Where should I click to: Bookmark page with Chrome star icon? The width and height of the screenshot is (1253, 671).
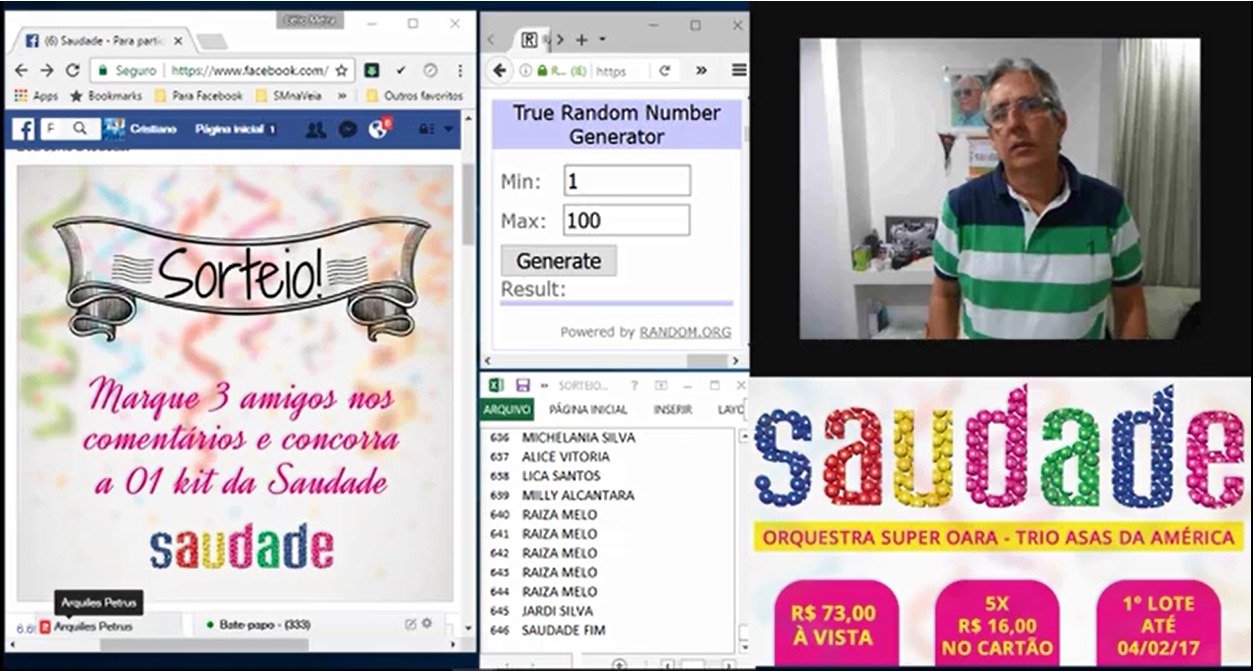click(342, 70)
